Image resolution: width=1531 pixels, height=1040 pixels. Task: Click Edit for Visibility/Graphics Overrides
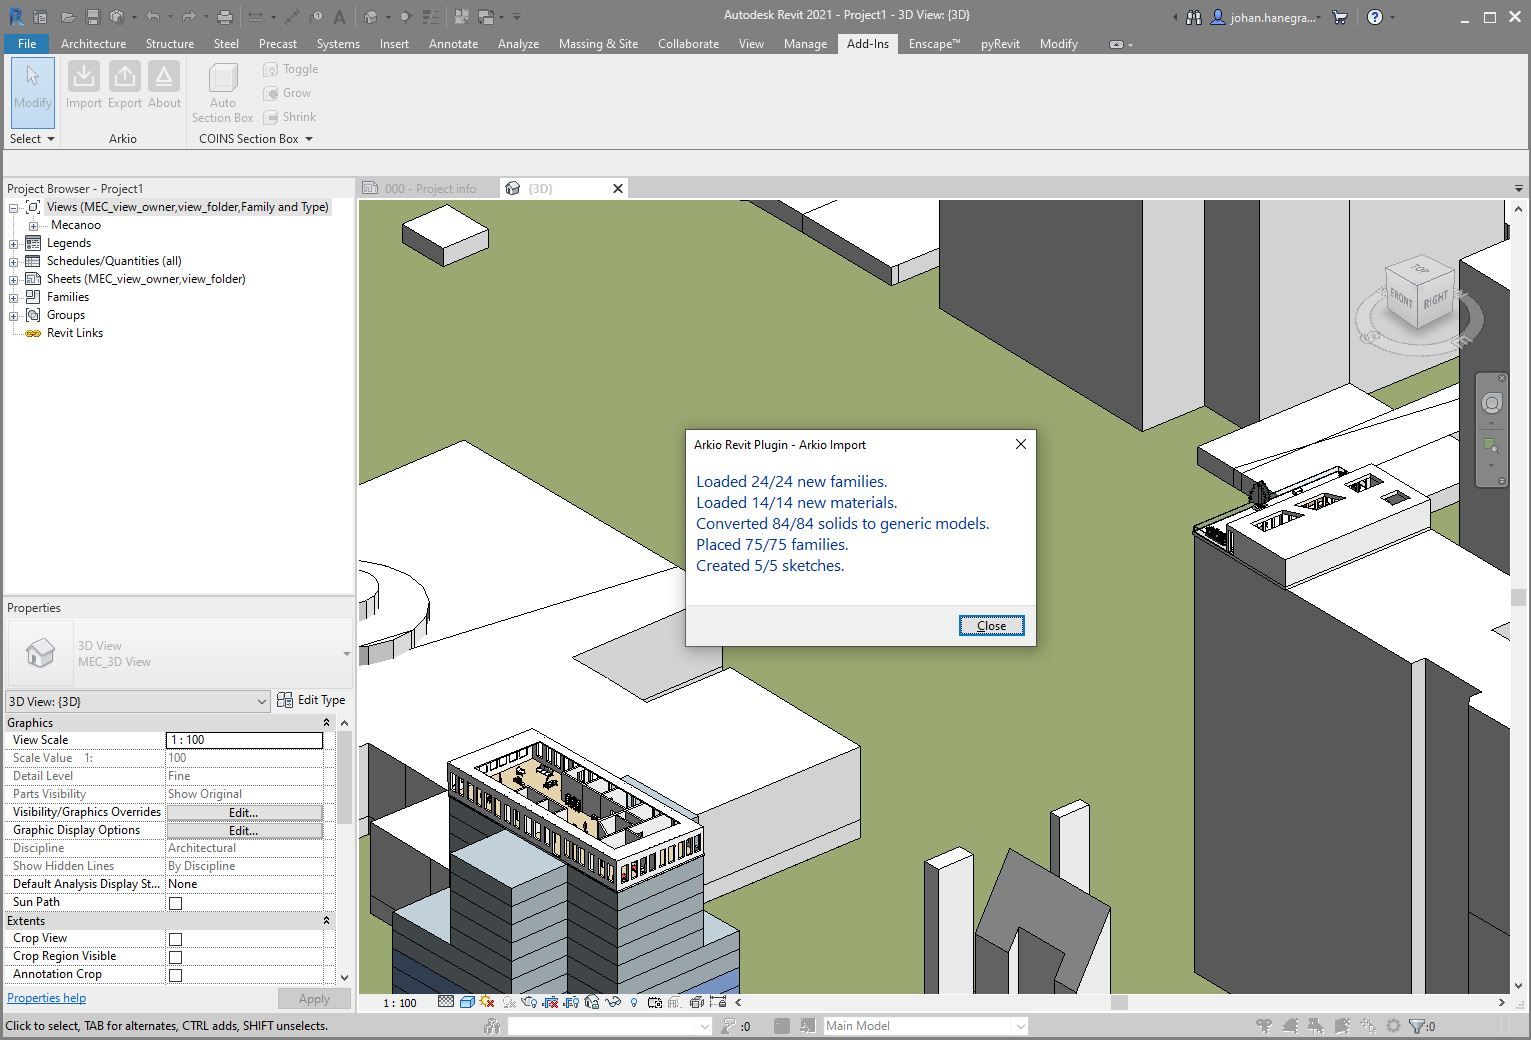(x=244, y=813)
